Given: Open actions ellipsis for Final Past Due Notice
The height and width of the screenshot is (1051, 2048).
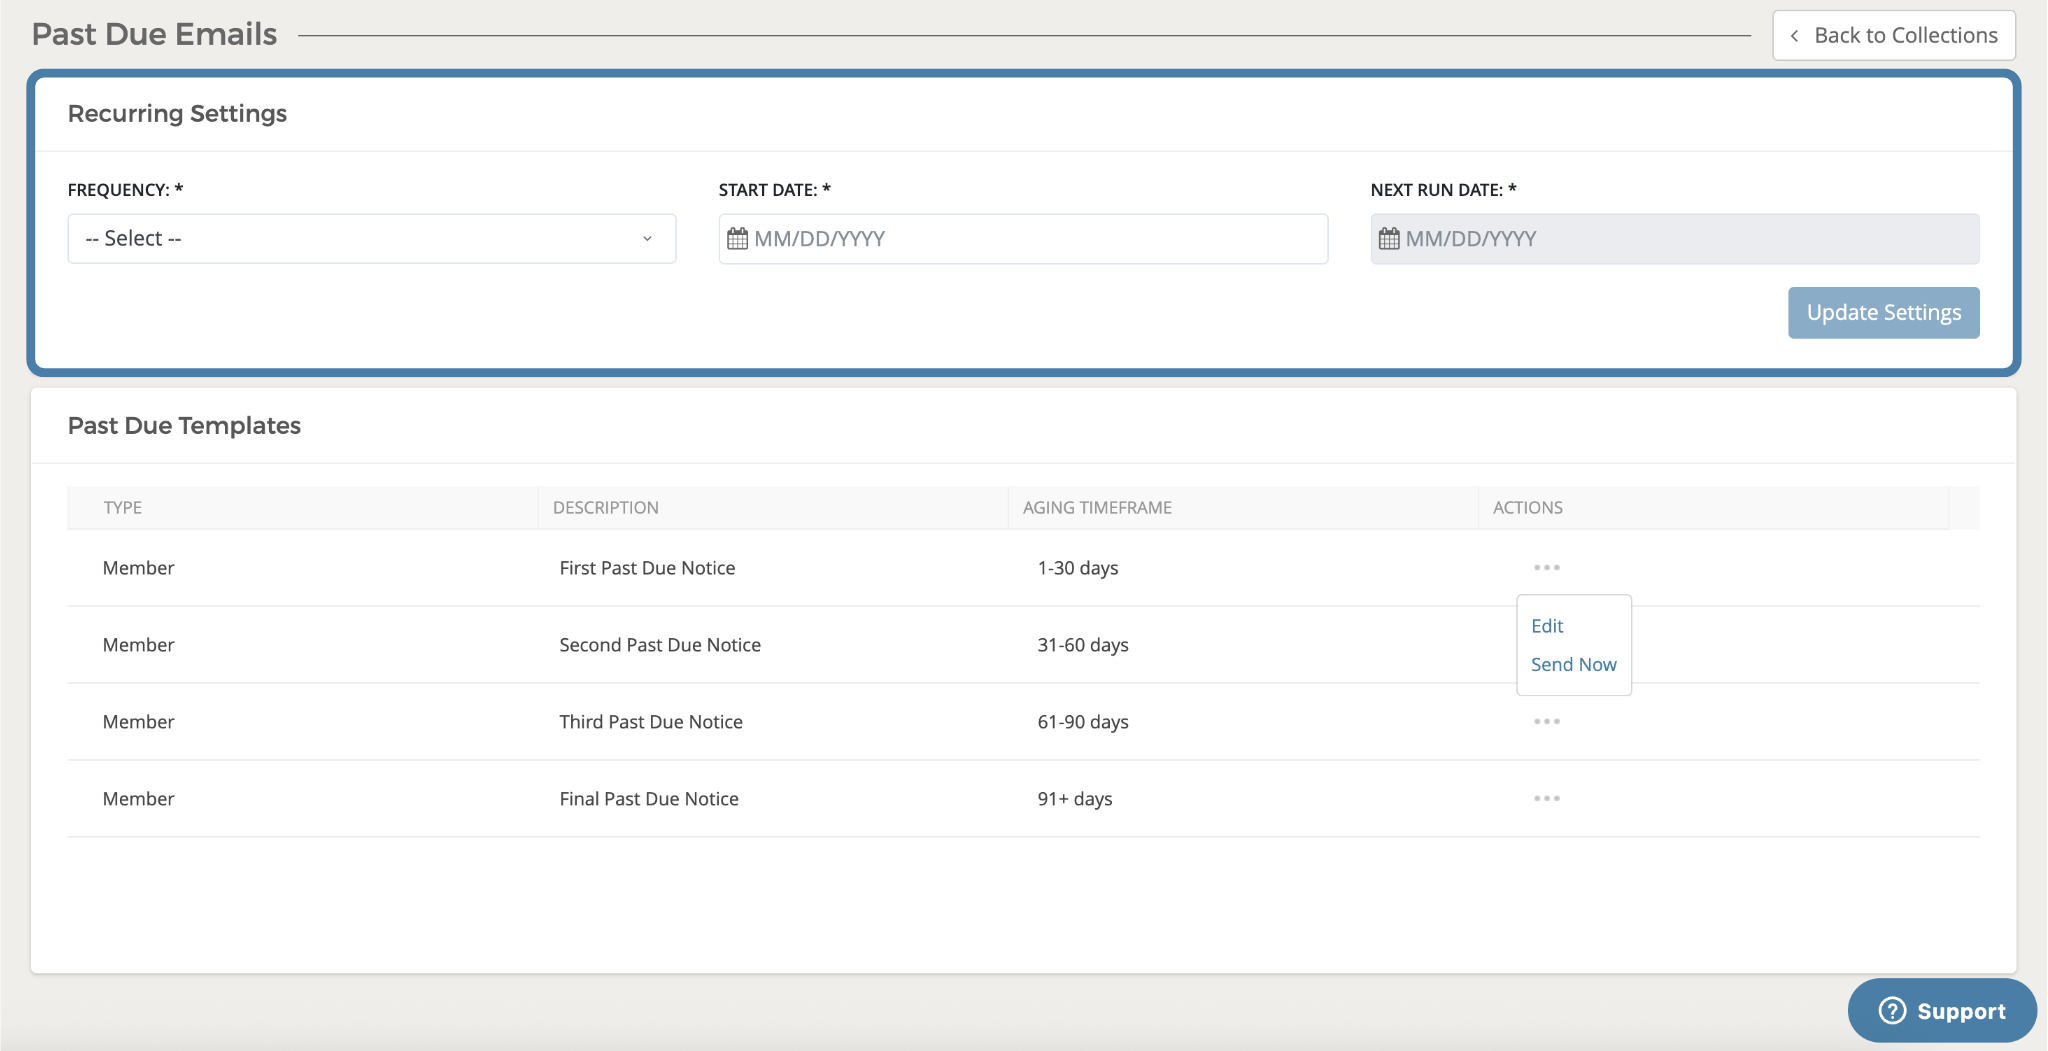Looking at the screenshot, I should [x=1546, y=799].
